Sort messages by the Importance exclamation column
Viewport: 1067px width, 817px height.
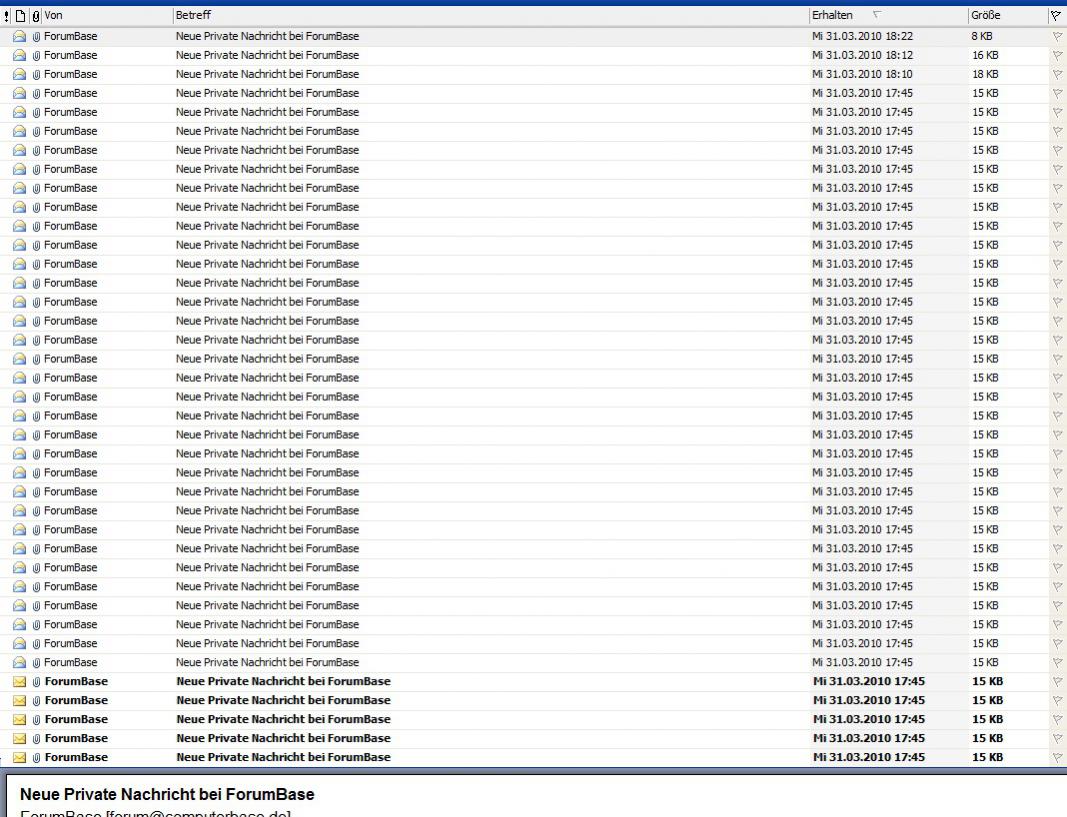7,16
